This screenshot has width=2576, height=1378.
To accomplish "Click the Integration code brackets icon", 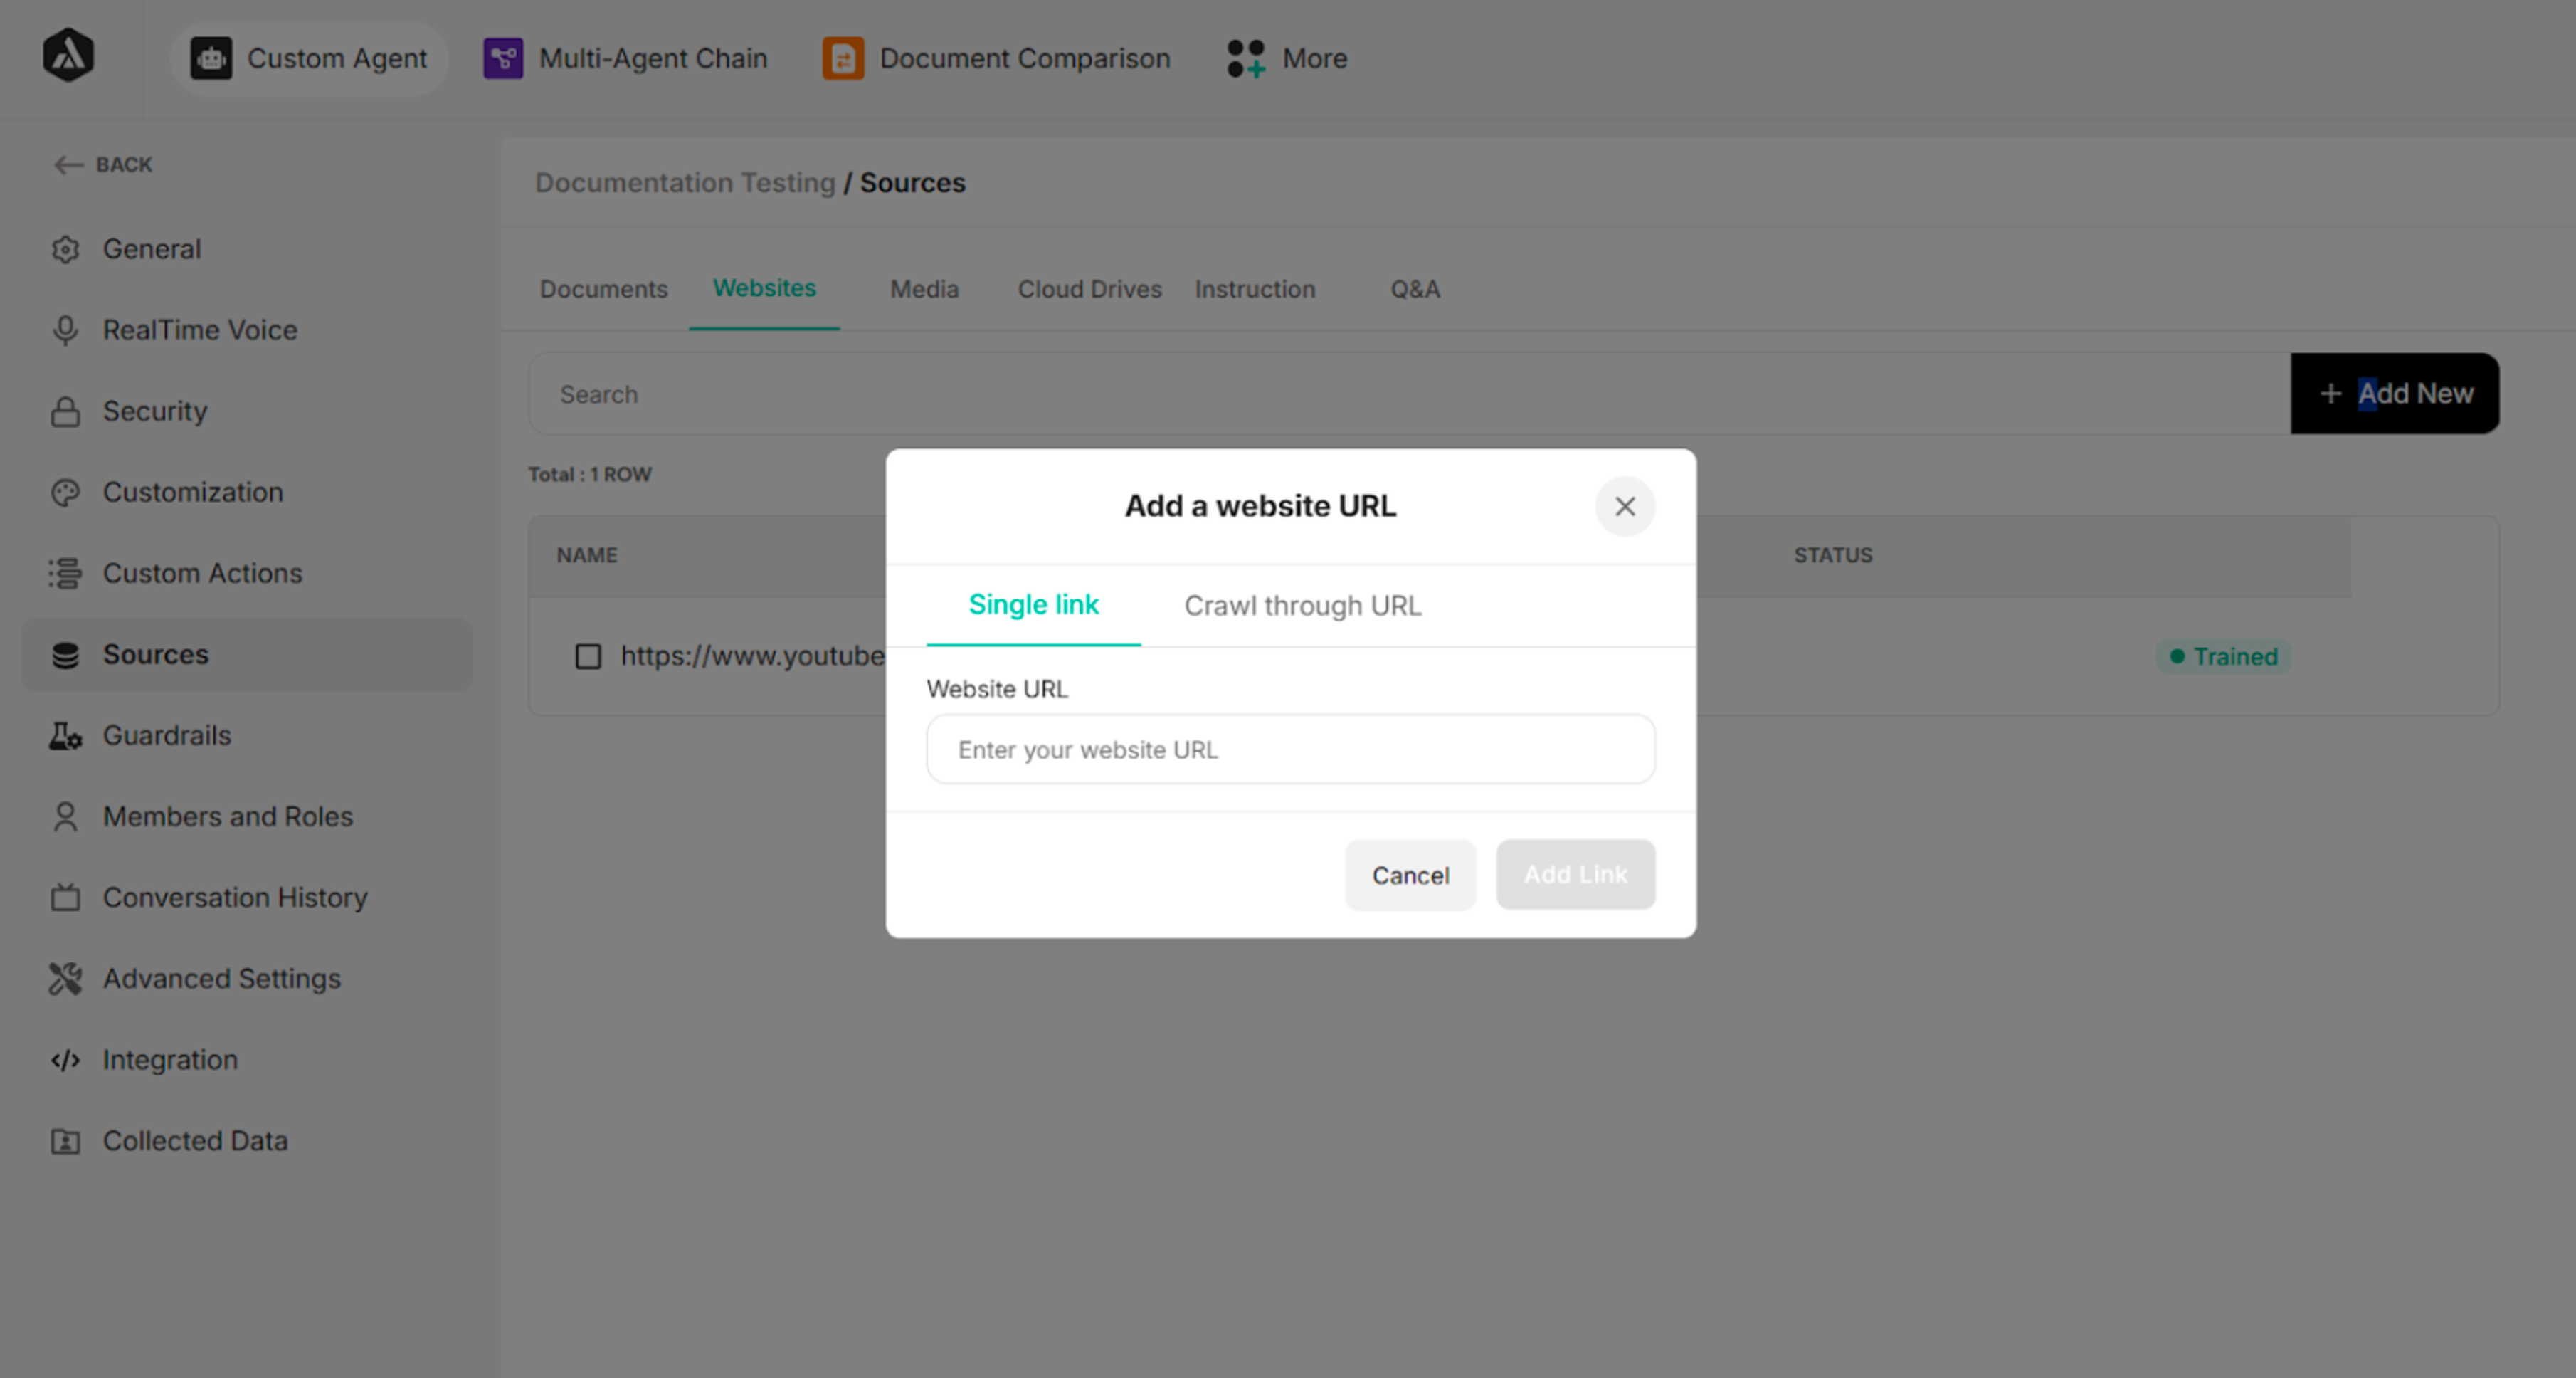I will click(x=65, y=1060).
